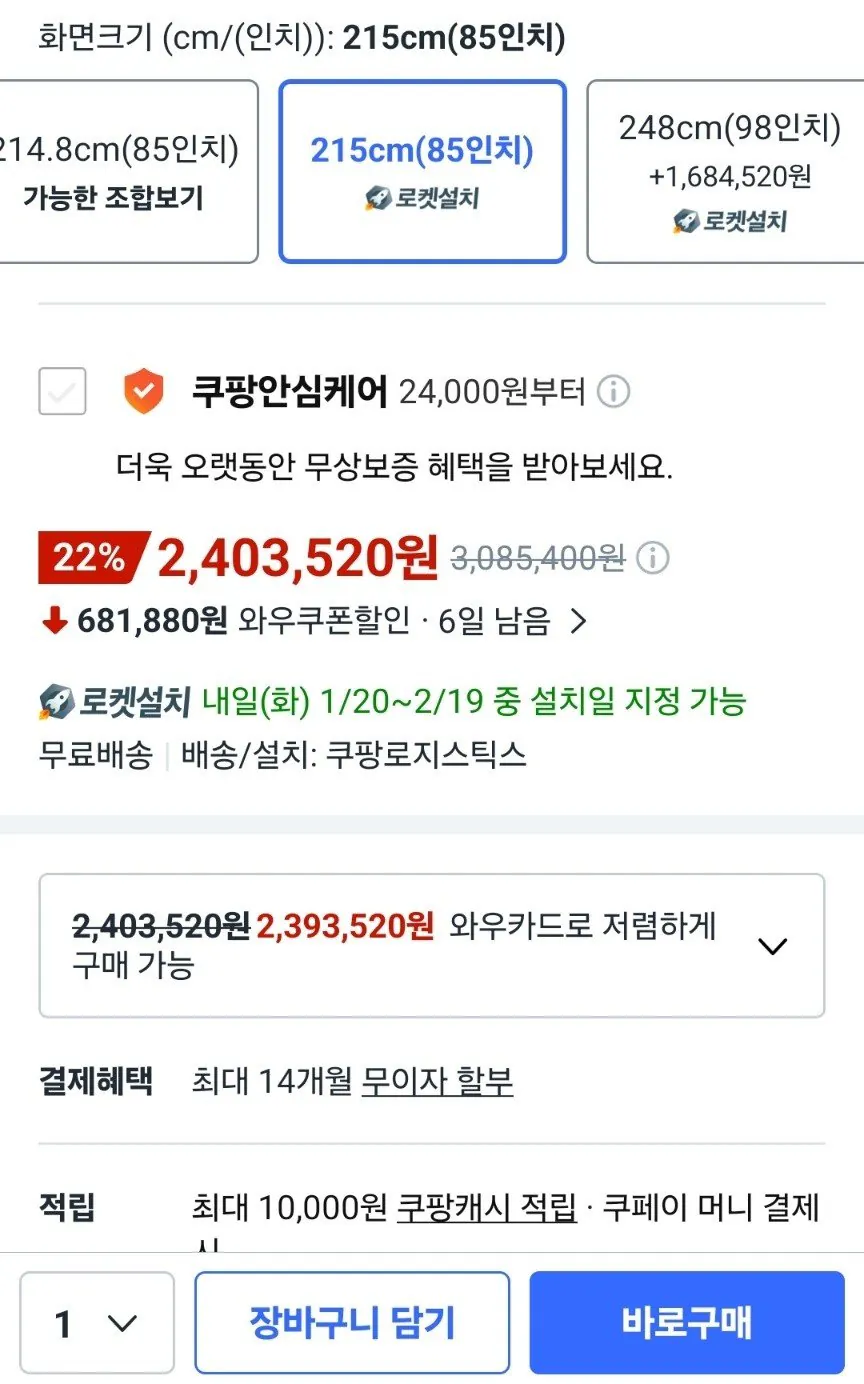864x1384 pixels.
Task: Open the quantity dropdown showing 1
Action: (x=96, y=1321)
